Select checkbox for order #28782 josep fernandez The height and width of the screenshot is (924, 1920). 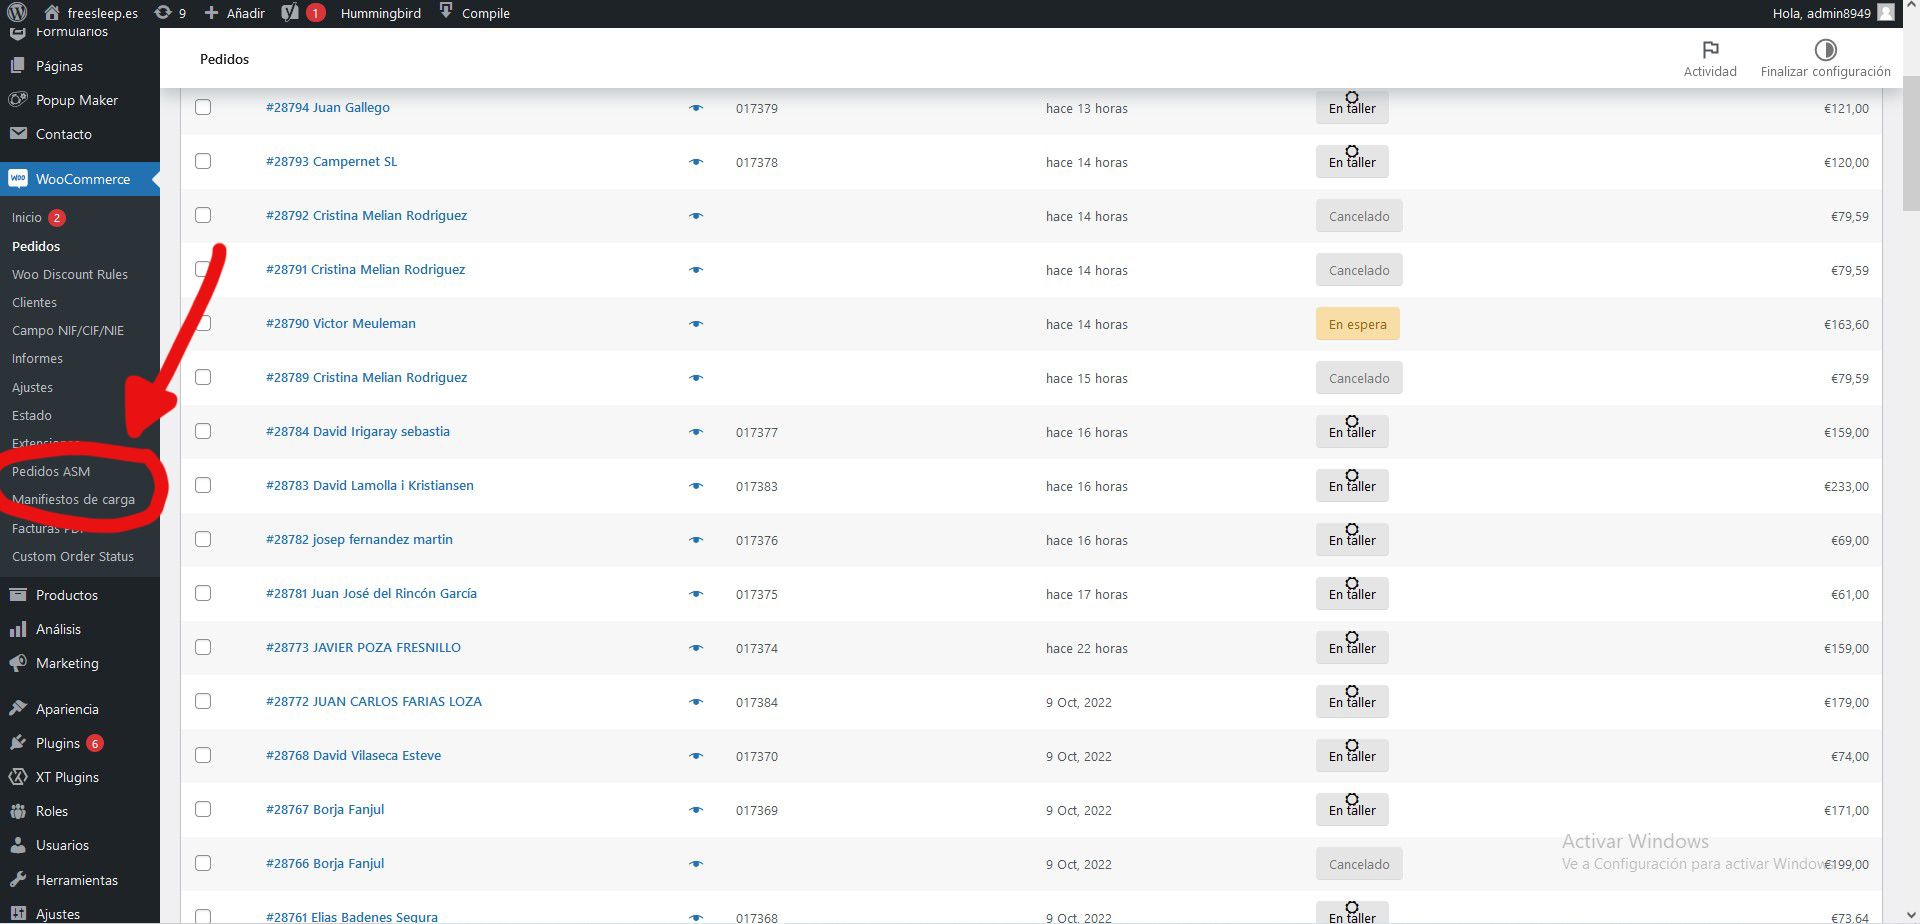203,539
